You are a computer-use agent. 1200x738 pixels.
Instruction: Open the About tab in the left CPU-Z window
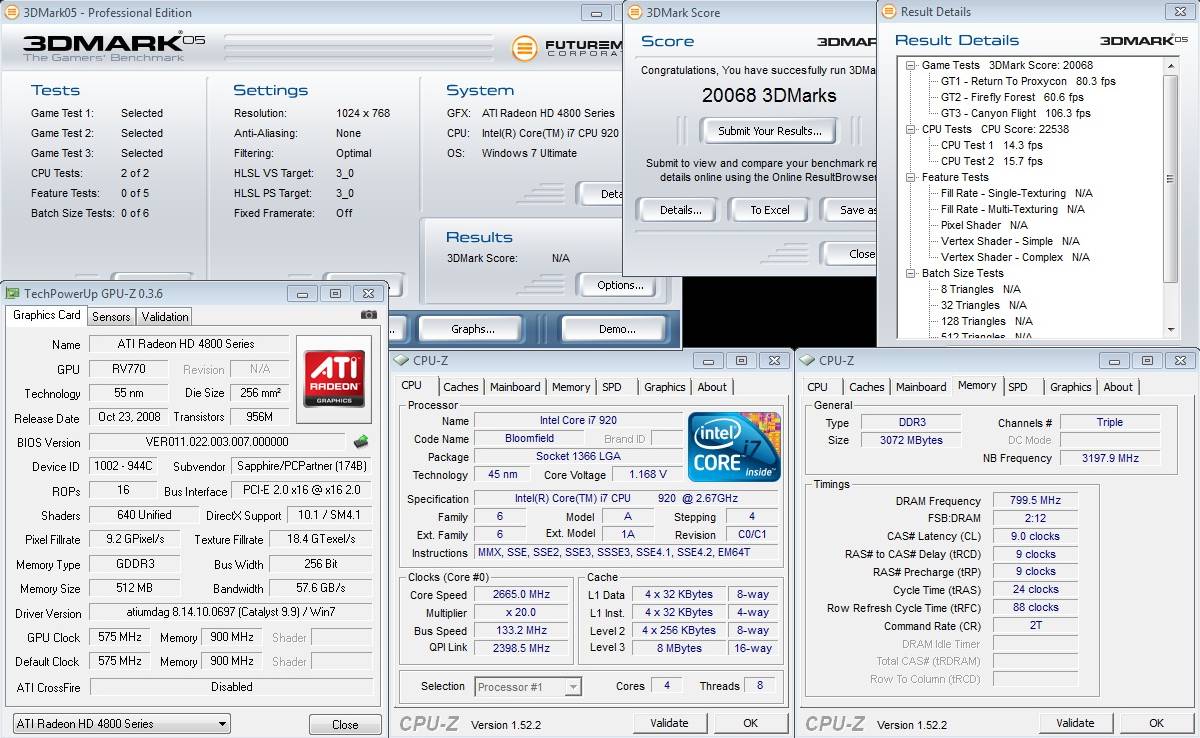click(712, 387)
